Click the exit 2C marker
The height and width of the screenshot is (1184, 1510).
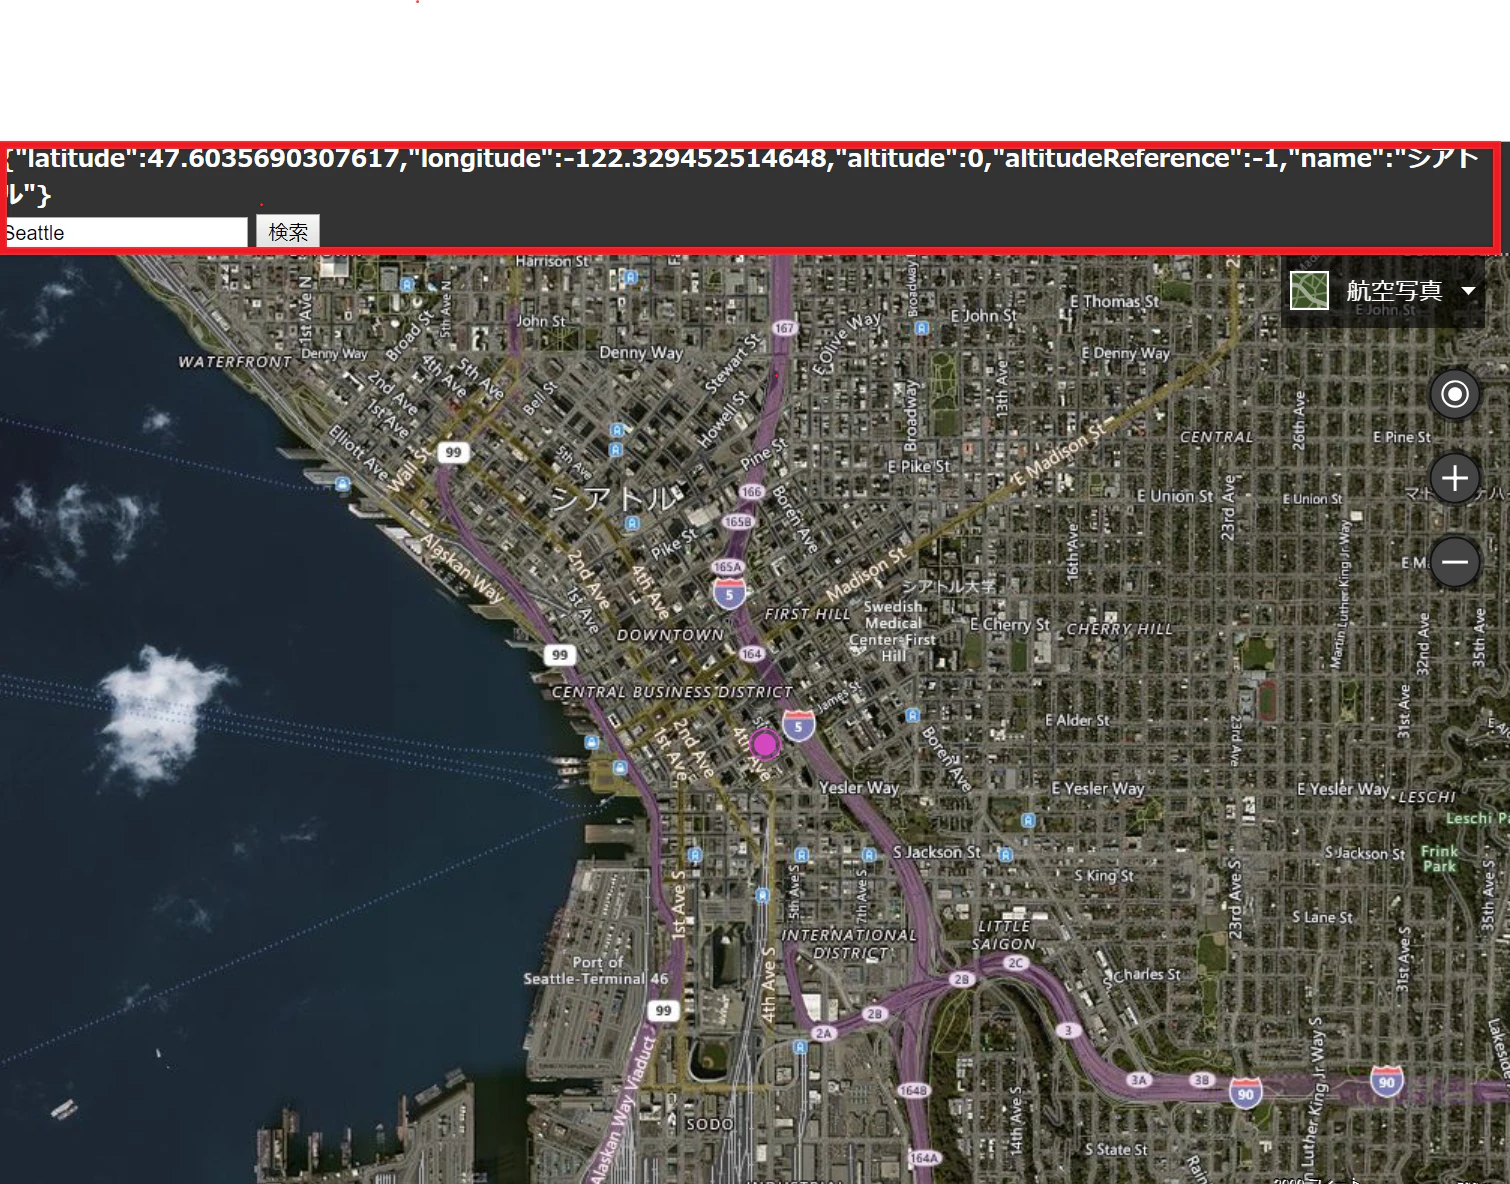tap(1015, 963)
